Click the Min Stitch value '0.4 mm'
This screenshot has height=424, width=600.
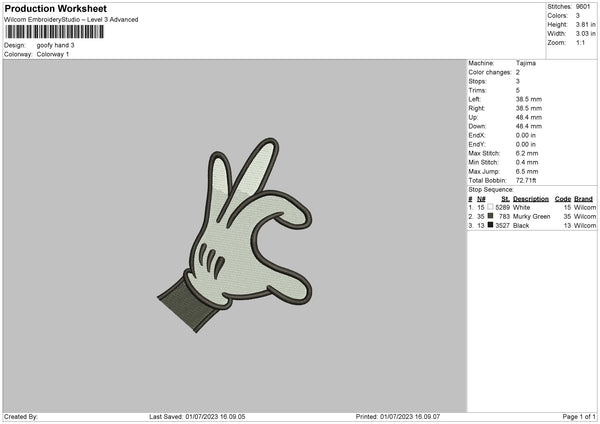(x=527, y=162)
